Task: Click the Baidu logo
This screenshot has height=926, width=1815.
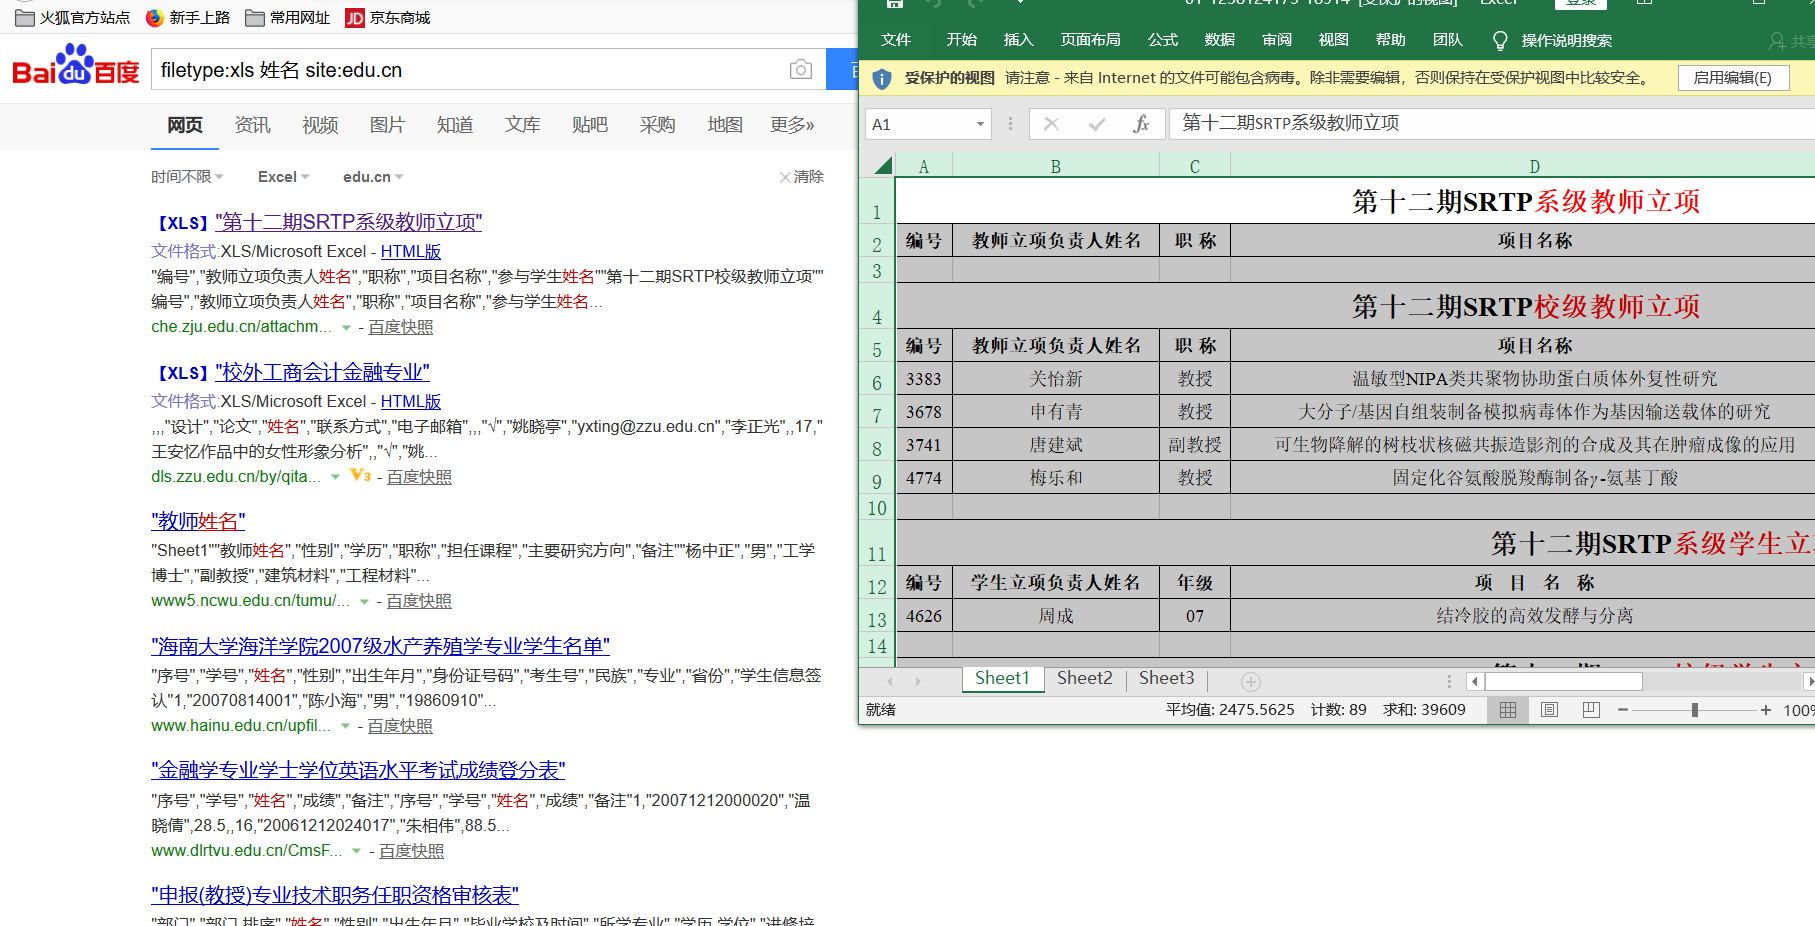Action: click(x=76, y=66)
